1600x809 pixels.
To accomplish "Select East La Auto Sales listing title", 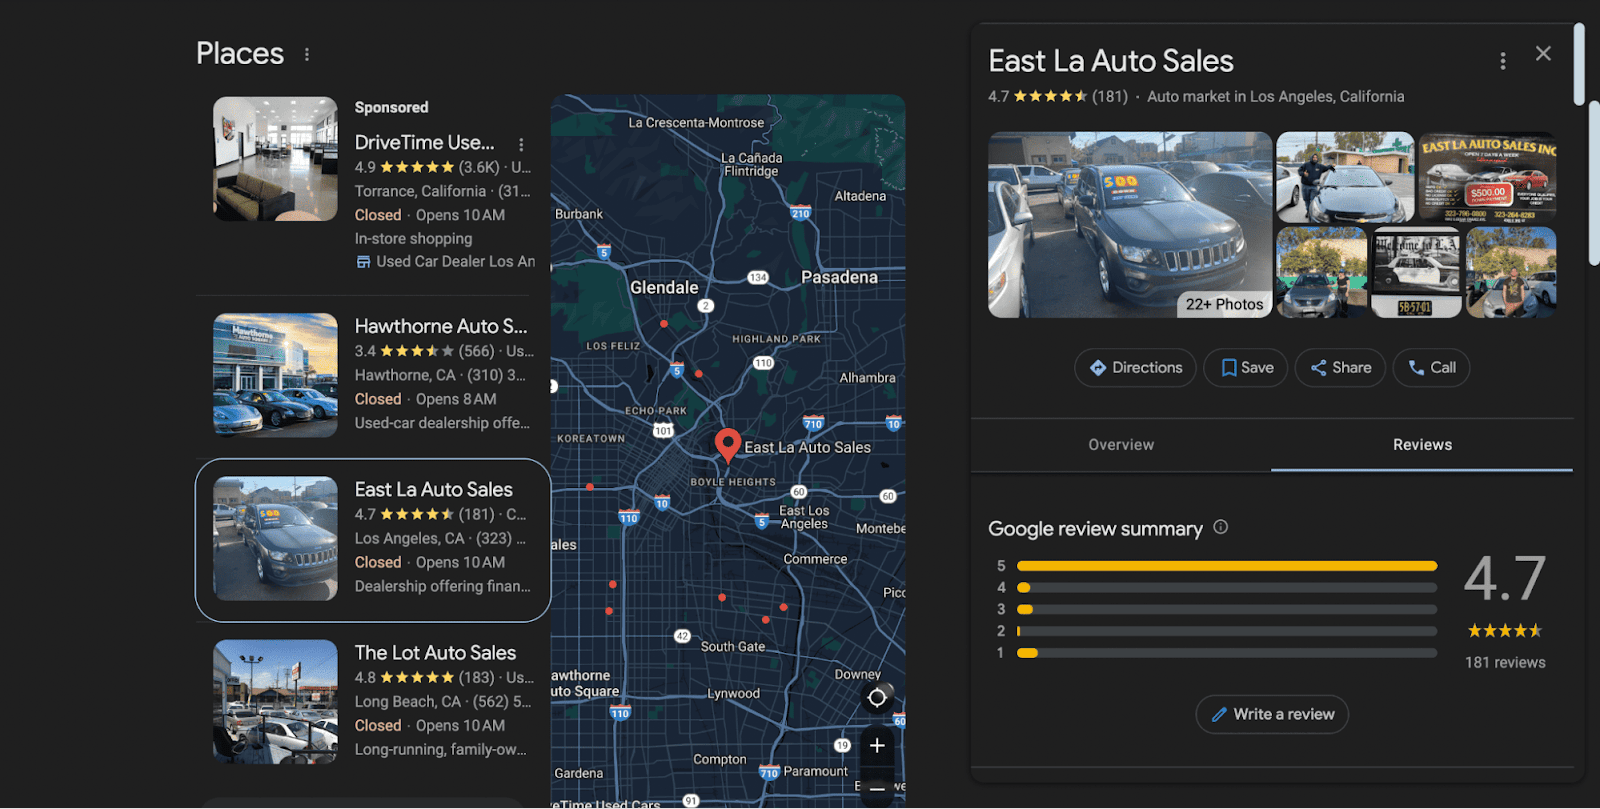I will [434, 489].
